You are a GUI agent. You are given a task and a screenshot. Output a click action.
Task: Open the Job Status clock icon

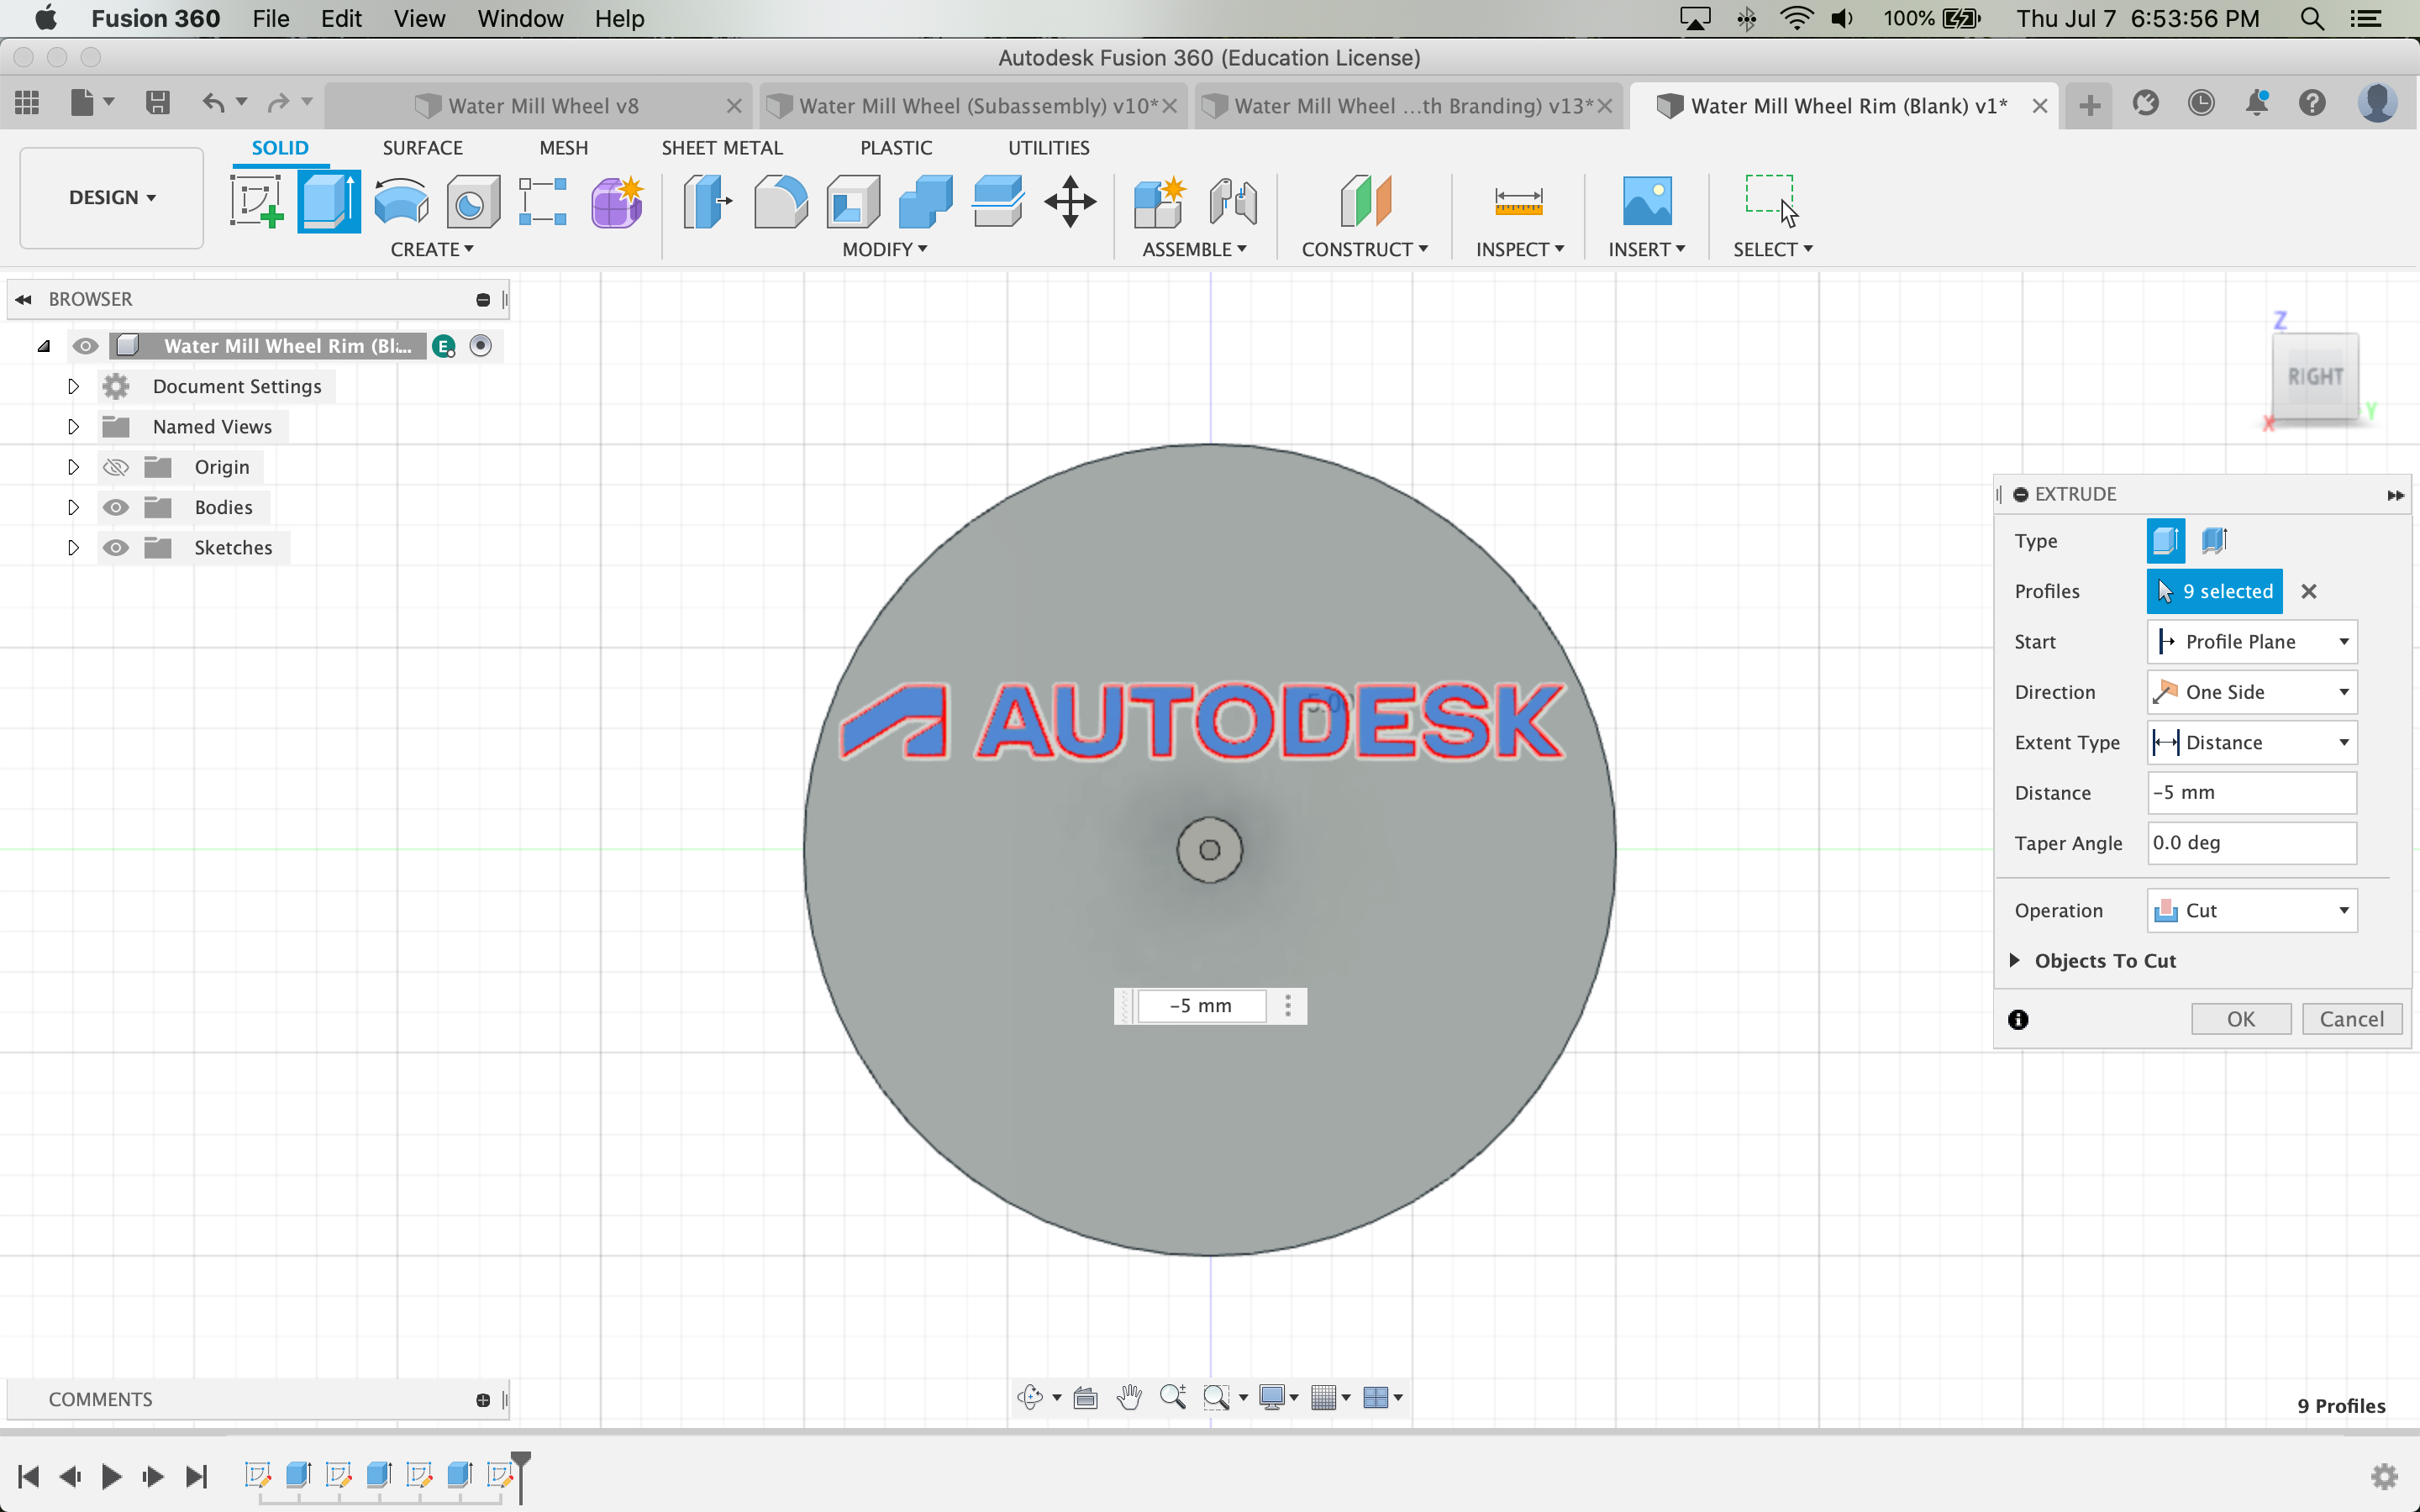click(2200, 103)
